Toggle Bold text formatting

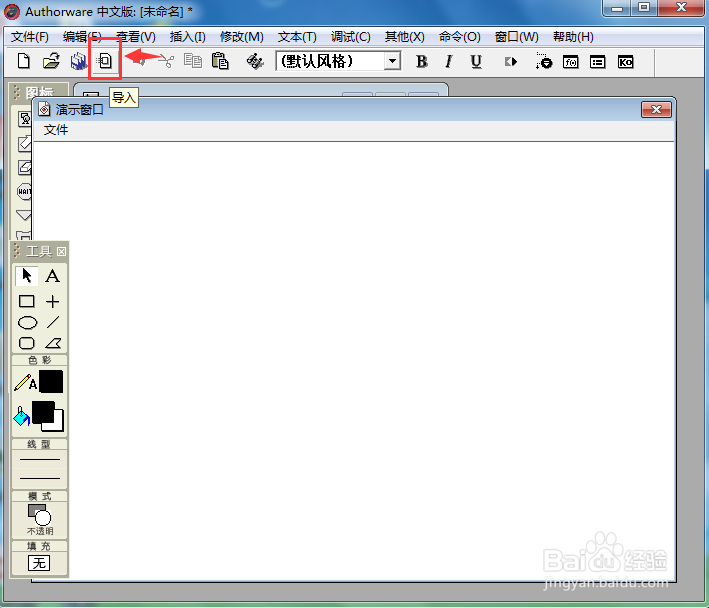point(421,61)
